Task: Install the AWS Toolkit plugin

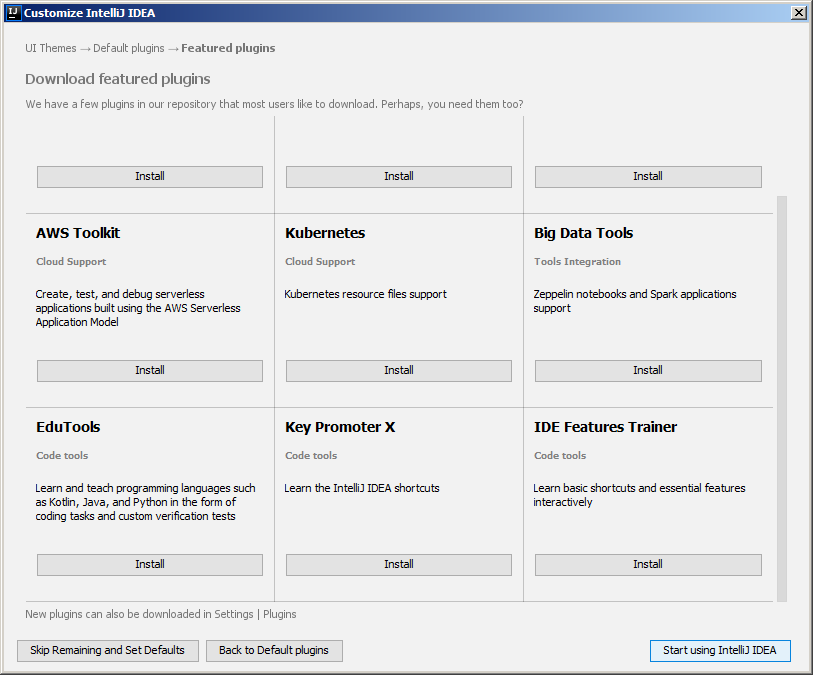Action: click(x=149, y=371)
